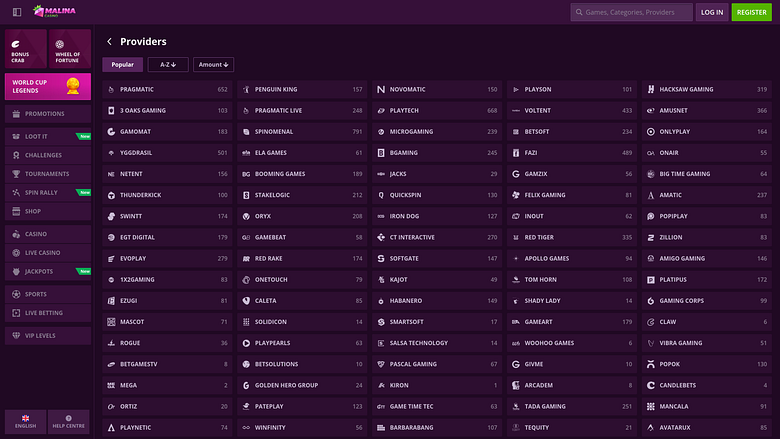Open Playtech provider with 668 games
The image size is (780, 439).
pyautogui.click(x=437, y=110)
